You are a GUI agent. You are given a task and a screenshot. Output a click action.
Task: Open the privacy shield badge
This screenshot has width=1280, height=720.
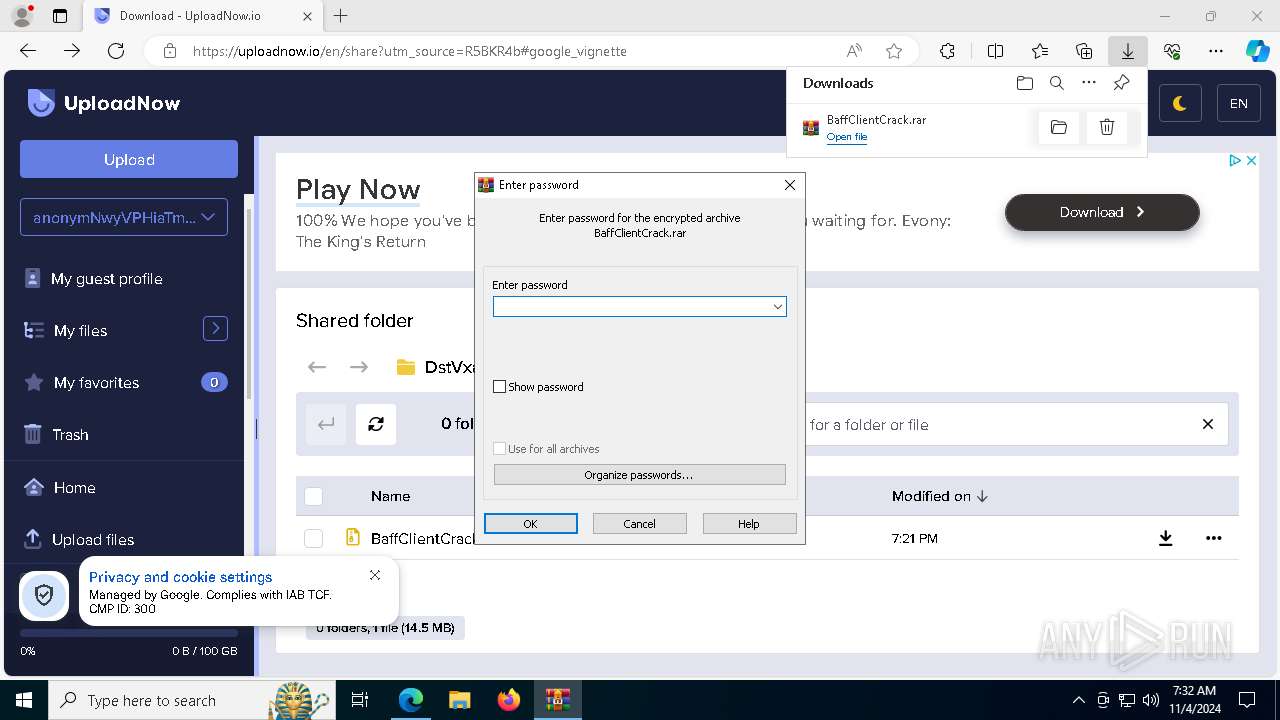point(44,596)
